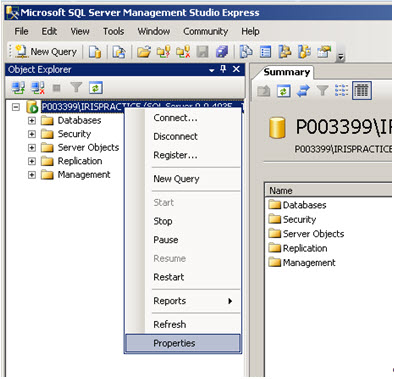Viewport: 394px width, 379px height.
Task: Expand the Replication node in Object Explorer
Action: [32, 161]
